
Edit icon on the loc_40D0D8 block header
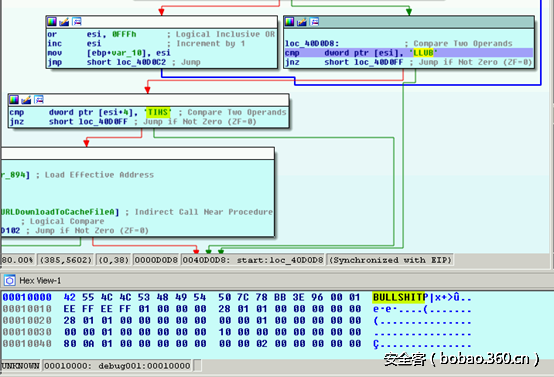tap(301, 22)
